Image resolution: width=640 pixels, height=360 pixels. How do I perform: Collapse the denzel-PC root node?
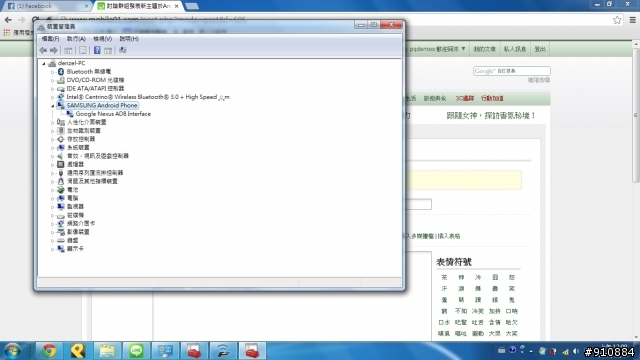pyautogui.click(x=44, y=63)
